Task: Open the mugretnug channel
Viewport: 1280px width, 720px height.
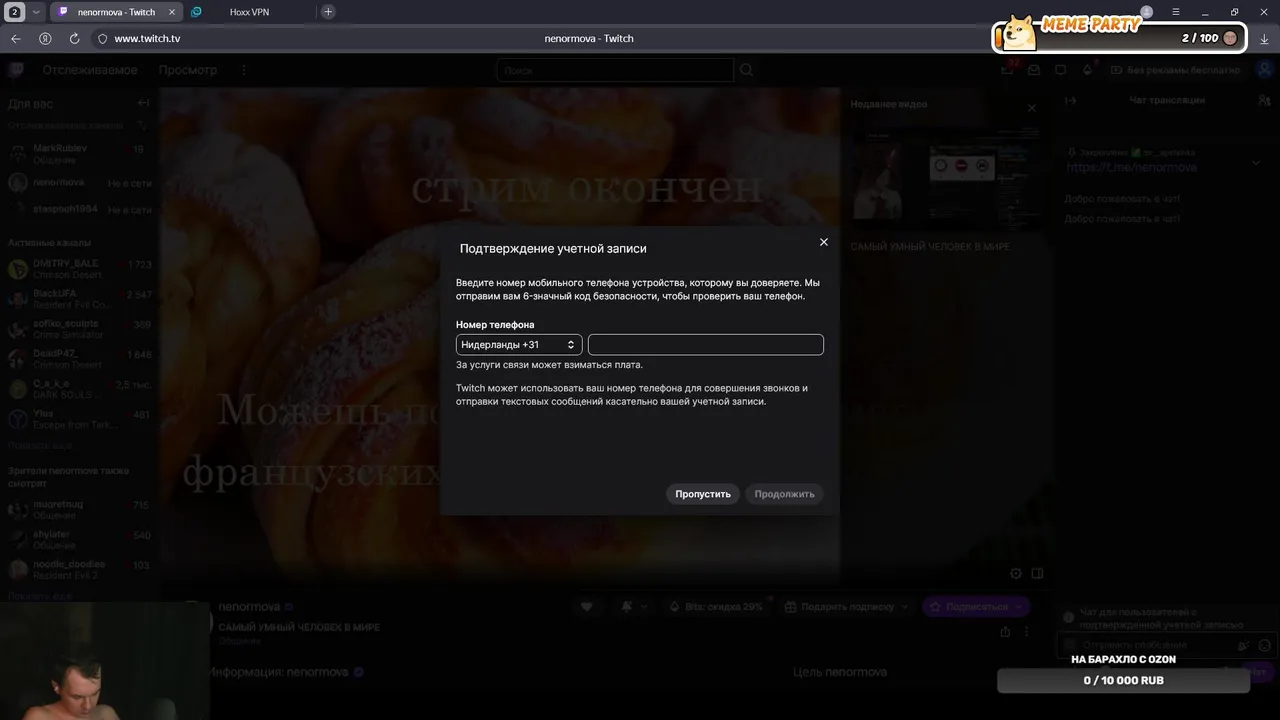Action: click(x=80, y=510)
